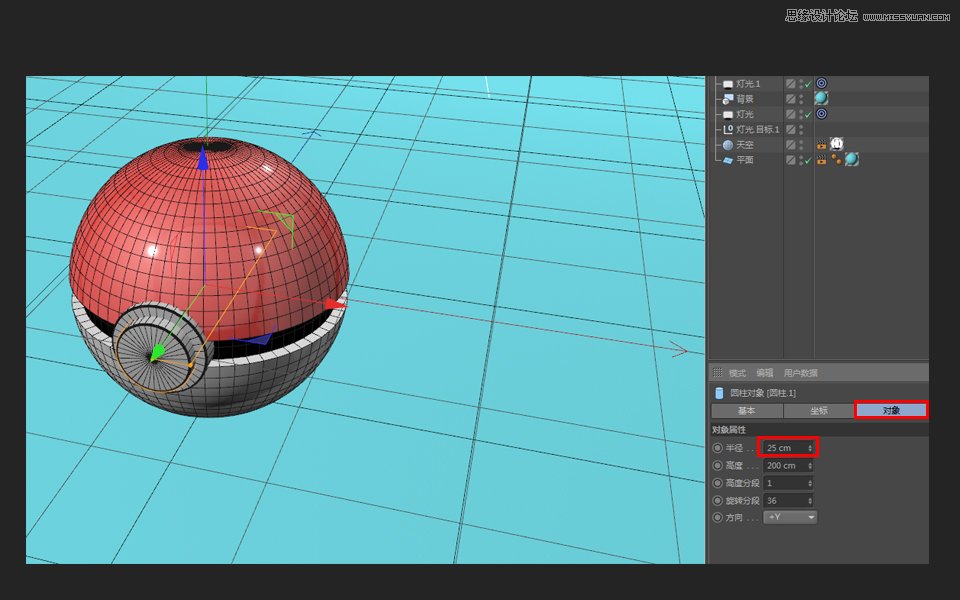Viewport: 960px width, 600px height.
Task: Toggle the green enable checkmark on 平面
Action: [806, 160]
